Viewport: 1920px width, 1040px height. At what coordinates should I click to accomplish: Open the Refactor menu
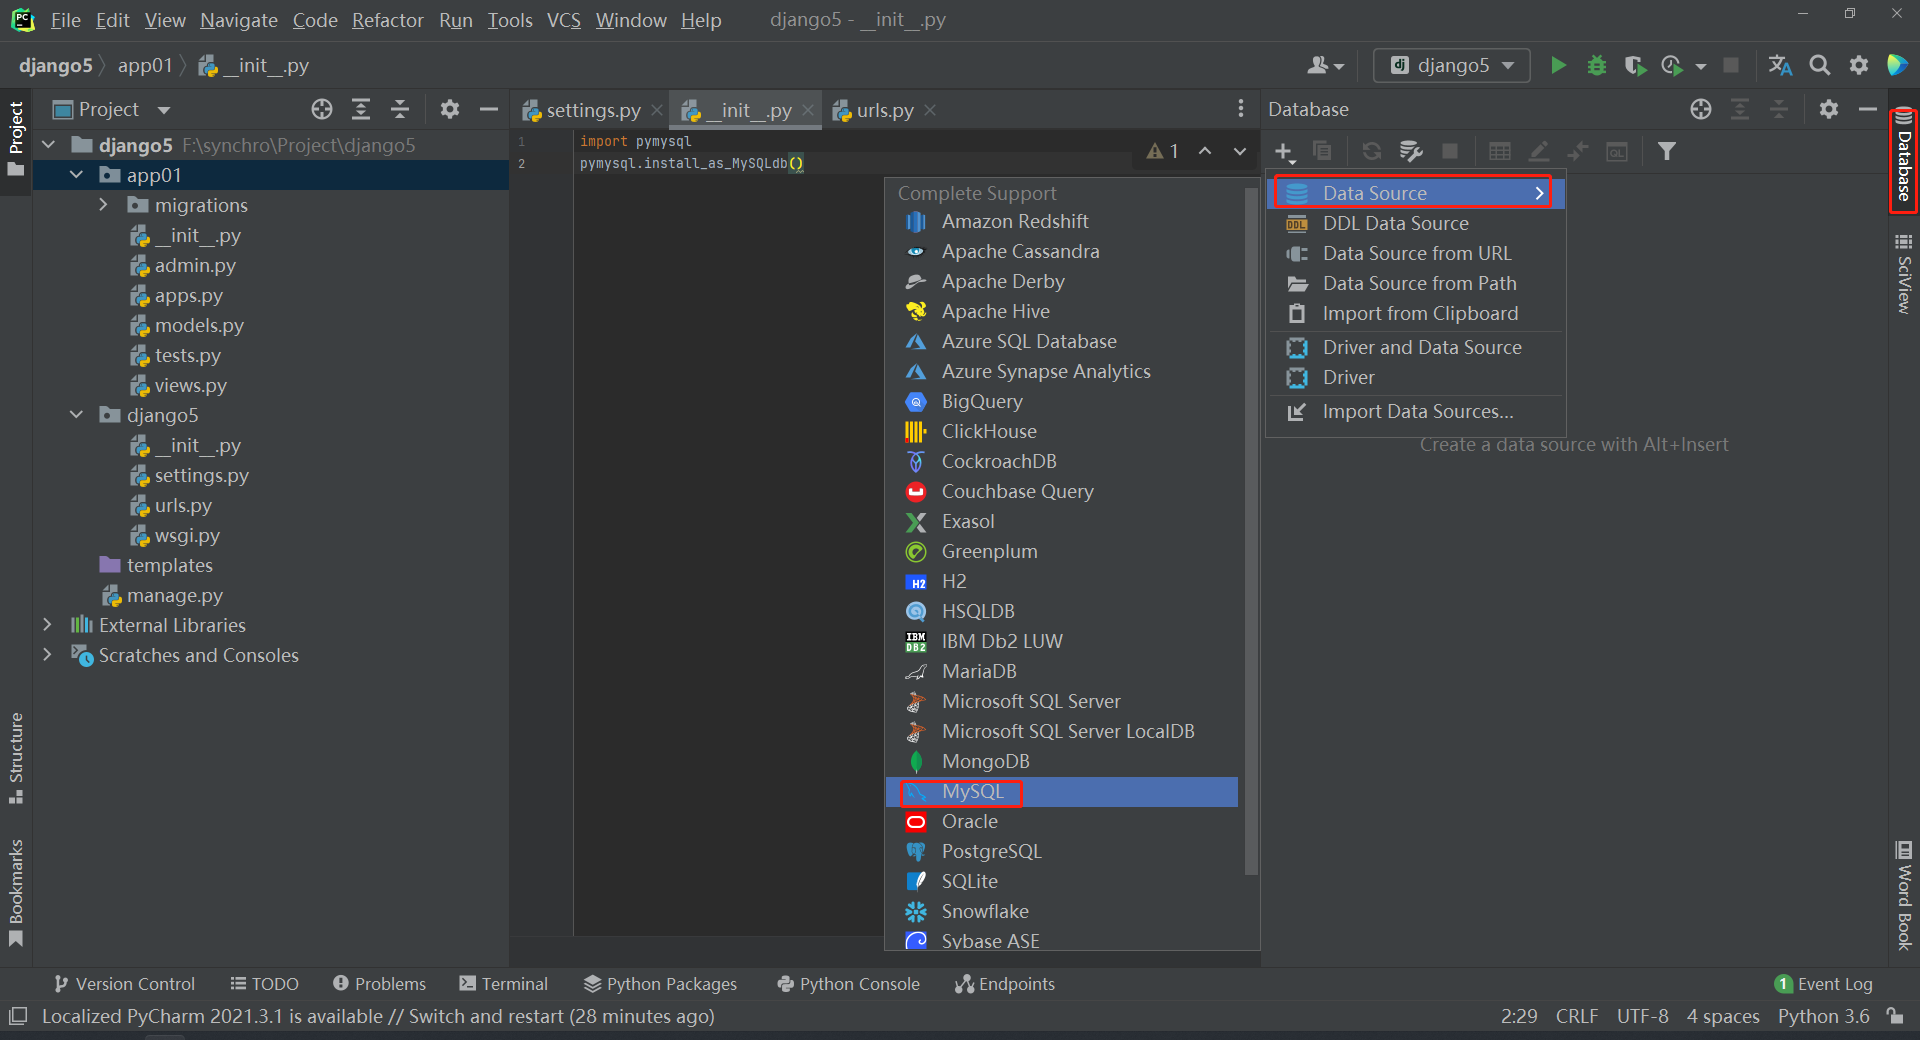[387, 20]
